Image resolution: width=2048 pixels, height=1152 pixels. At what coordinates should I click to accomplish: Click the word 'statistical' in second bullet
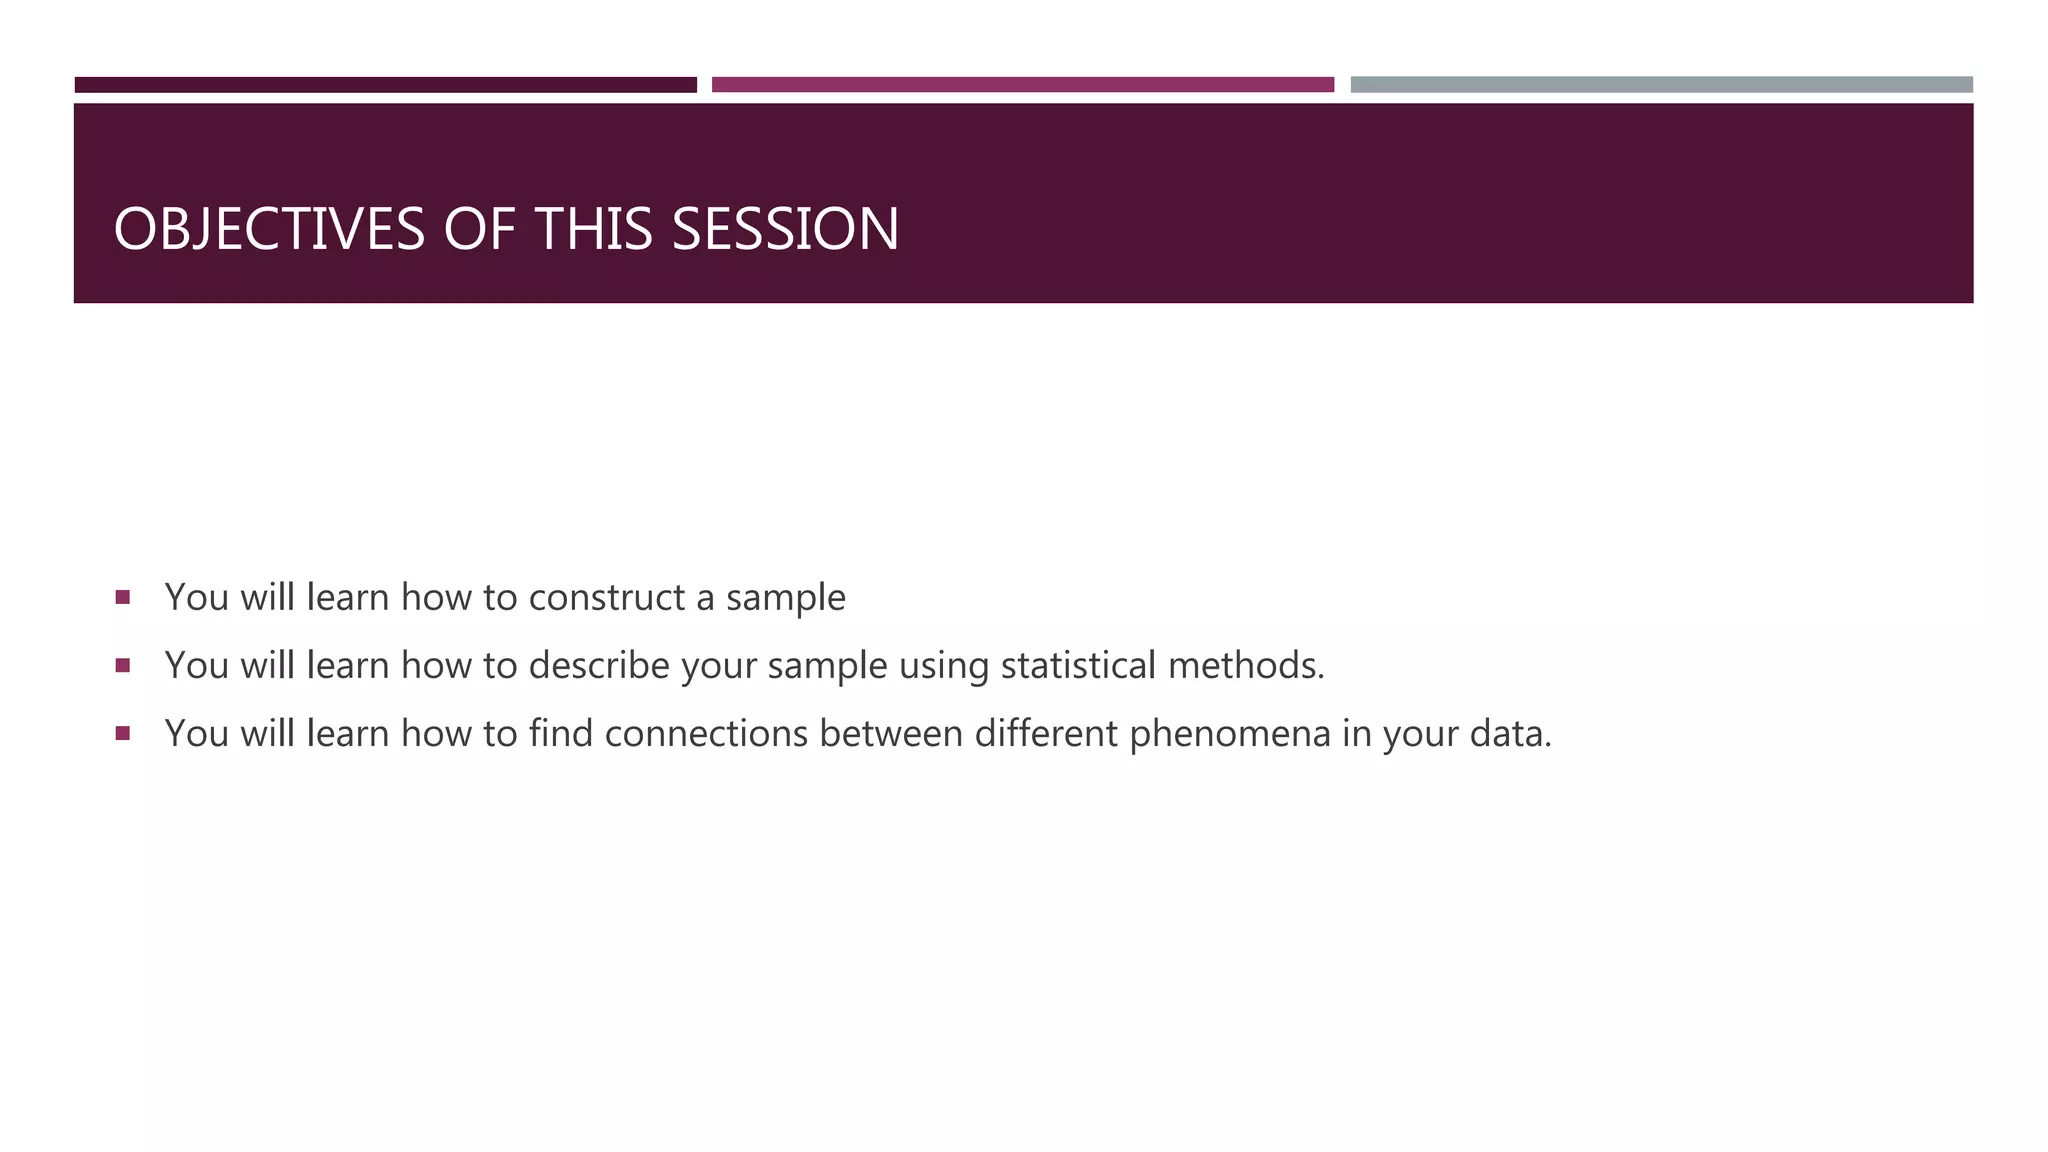[x=1078, y=666]
